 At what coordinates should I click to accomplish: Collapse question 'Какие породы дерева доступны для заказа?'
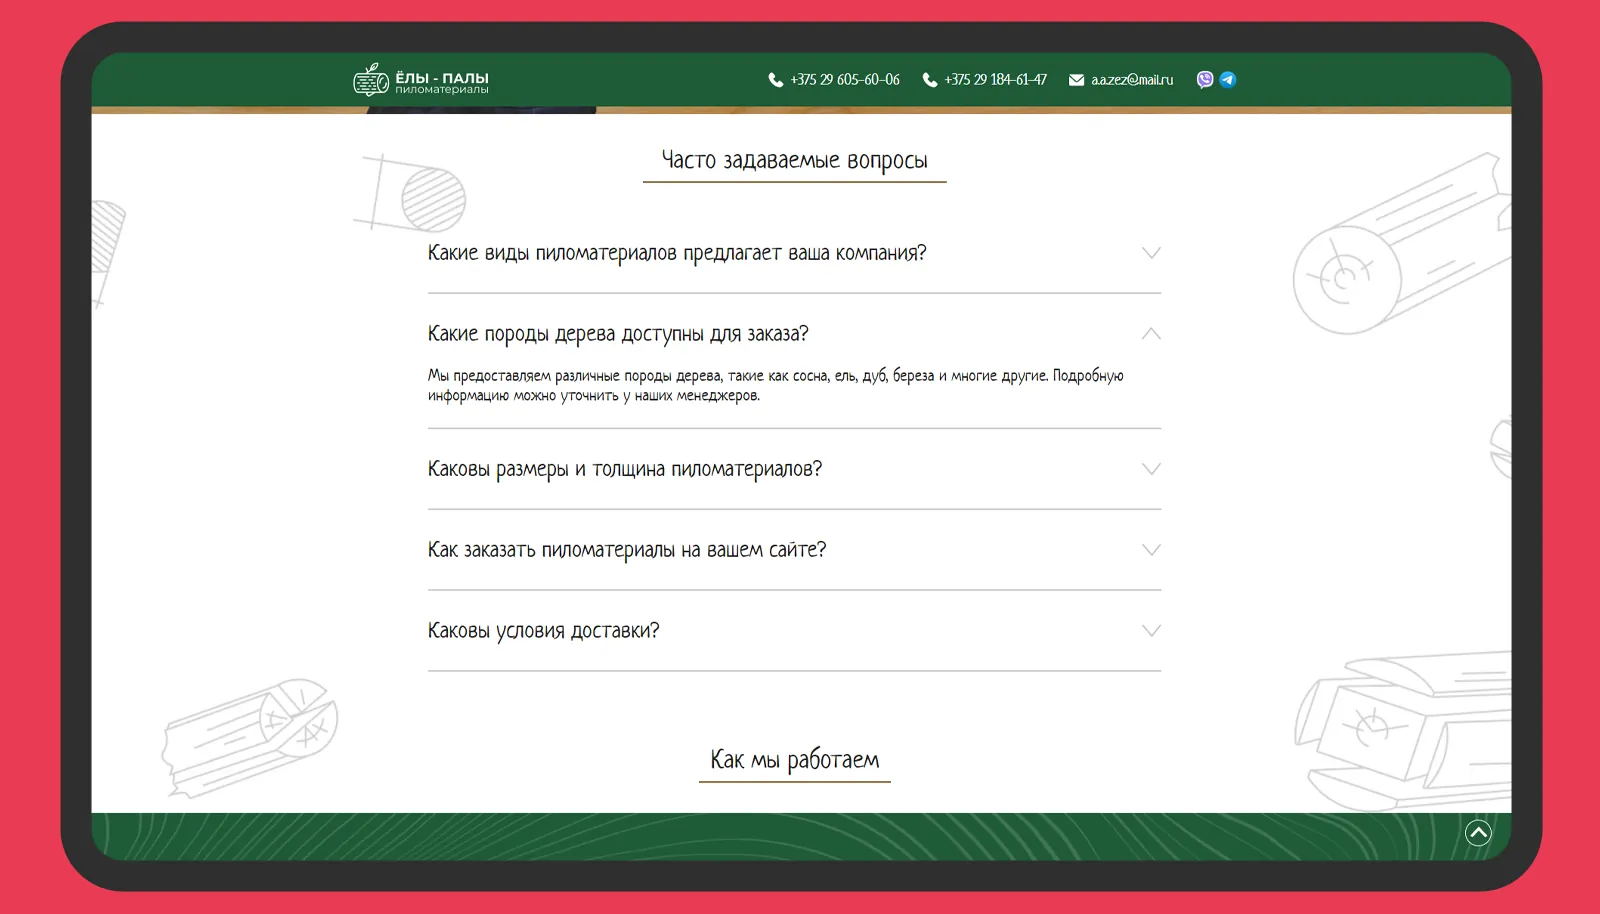[618, 334]
